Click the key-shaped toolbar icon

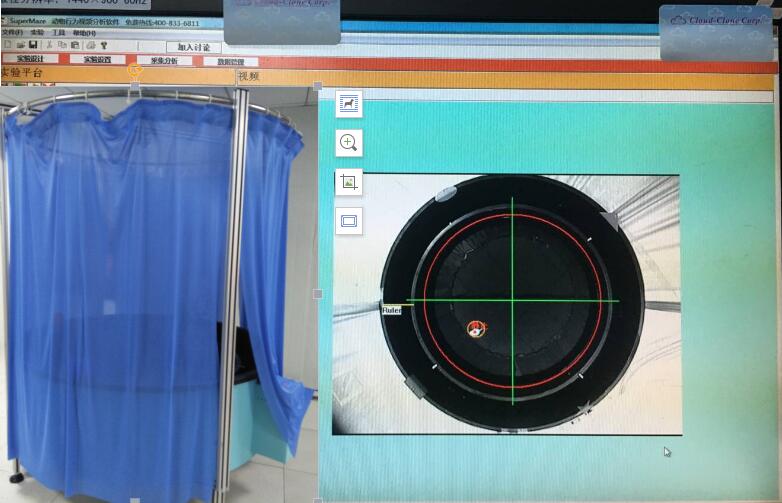coord(104,45)
